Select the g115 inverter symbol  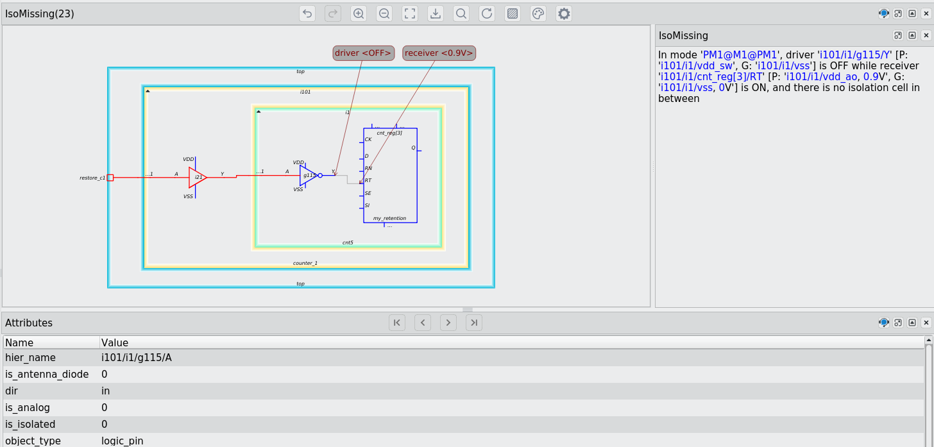coord(310,176)
